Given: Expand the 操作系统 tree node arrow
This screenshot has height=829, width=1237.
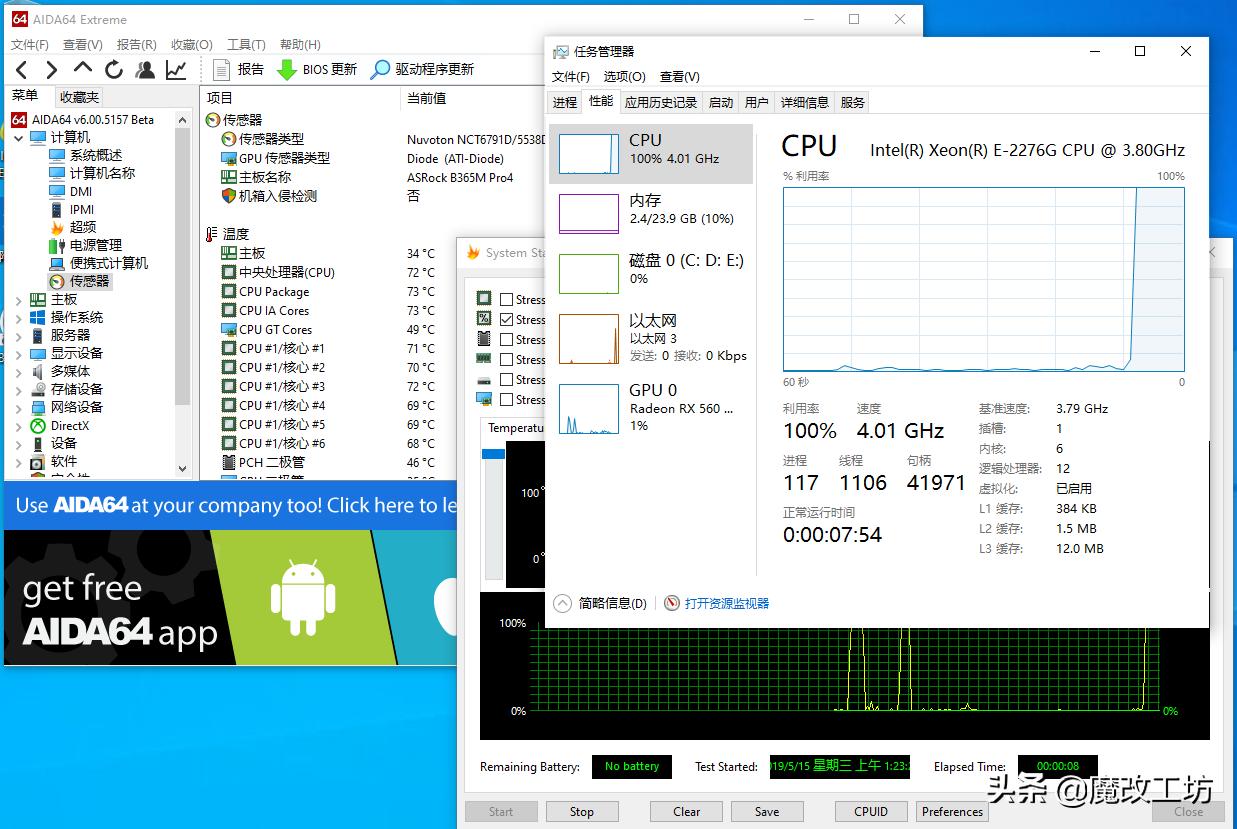Looking at the screenshot, I should click(19, 317).
